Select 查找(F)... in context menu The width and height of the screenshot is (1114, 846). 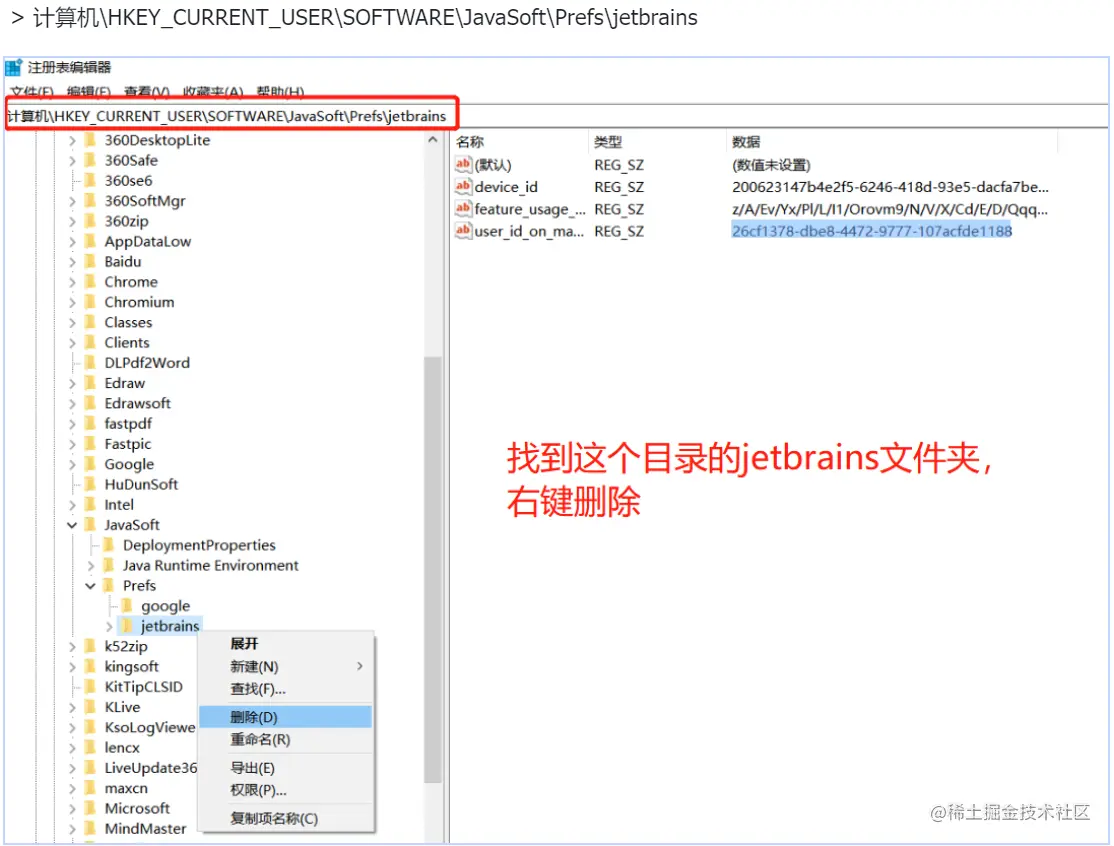pos(285,688)
